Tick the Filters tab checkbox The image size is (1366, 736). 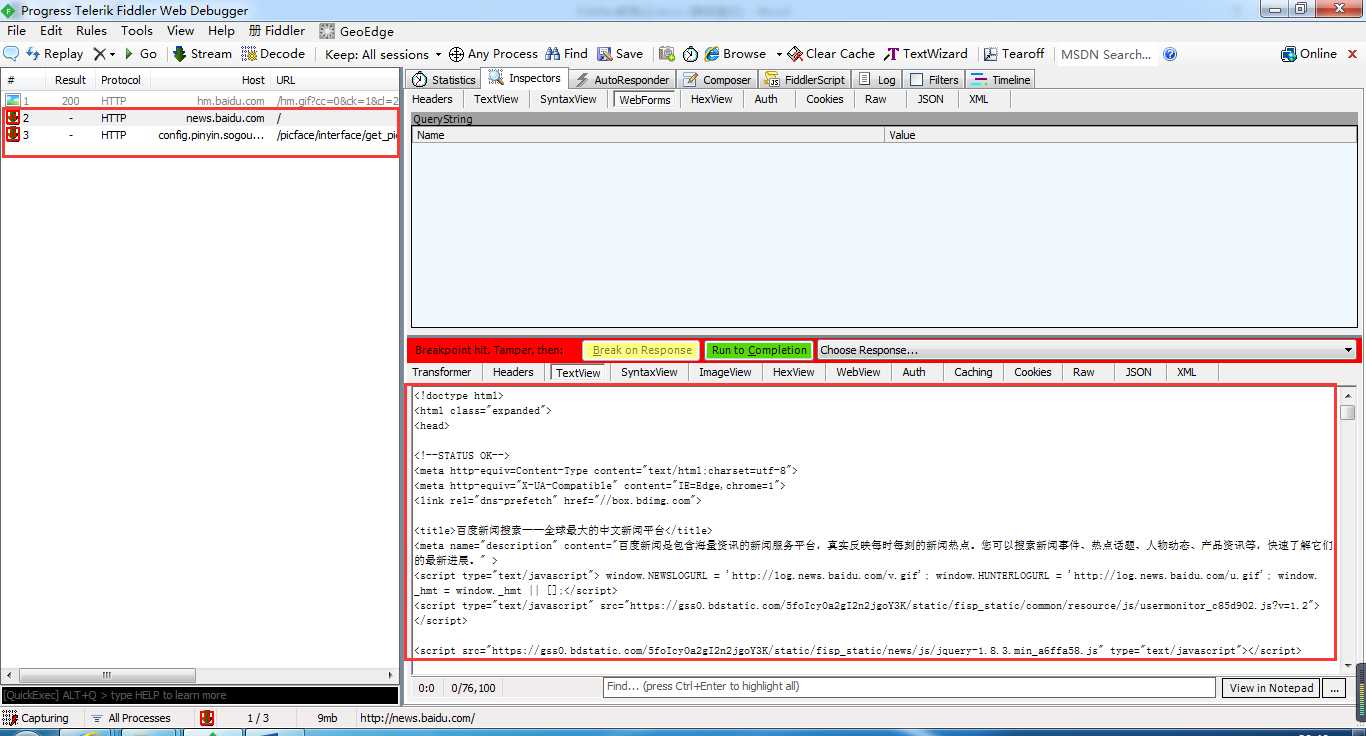pyautogui.click(x=917, y=80)
